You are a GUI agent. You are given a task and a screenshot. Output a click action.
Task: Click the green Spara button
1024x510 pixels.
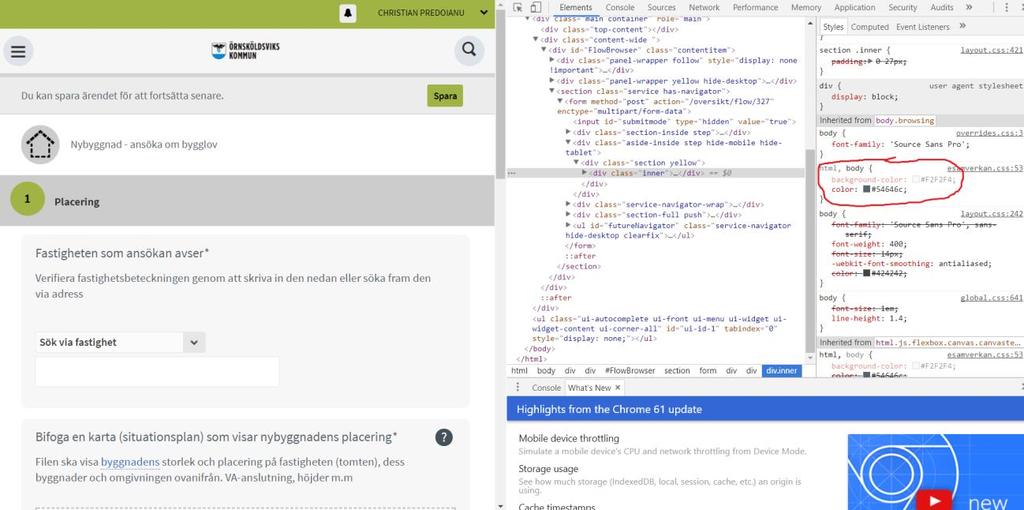pos(445,95)
